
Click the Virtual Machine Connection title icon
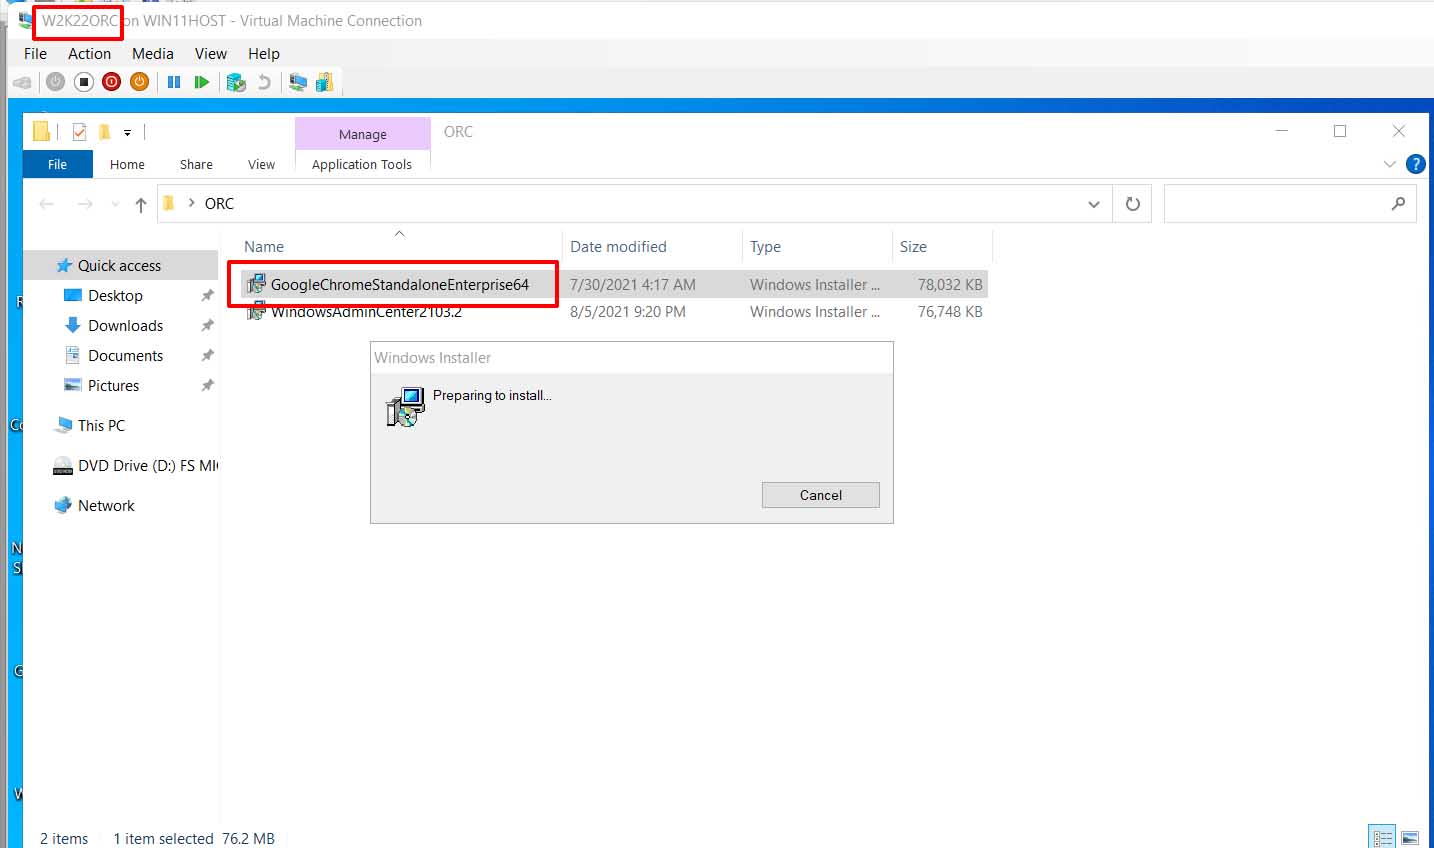click(25, 20)
